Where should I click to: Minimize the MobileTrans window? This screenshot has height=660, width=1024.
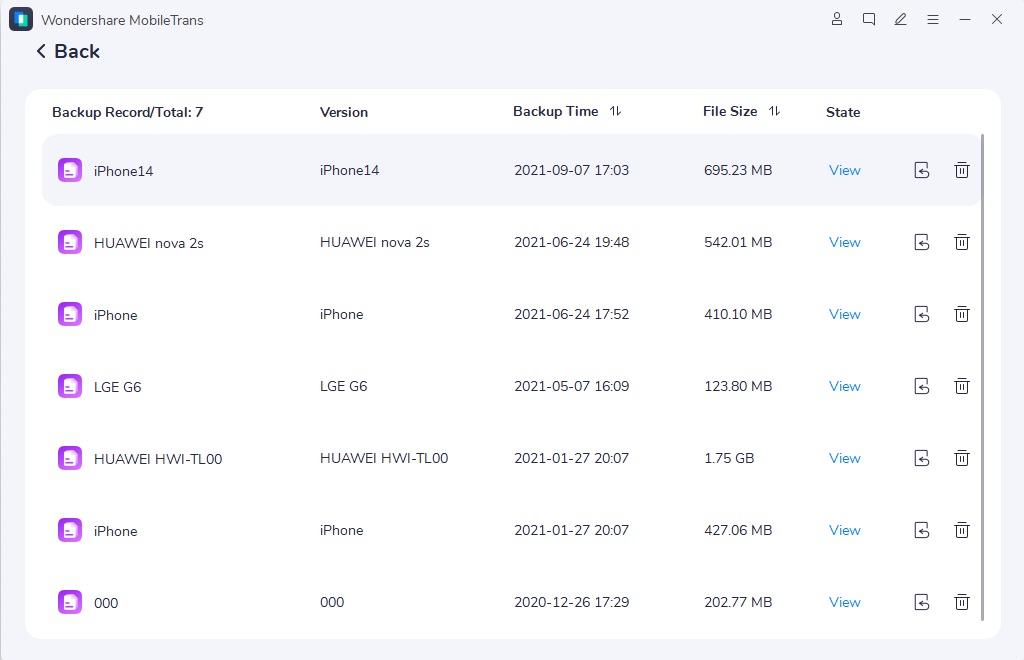965,20
